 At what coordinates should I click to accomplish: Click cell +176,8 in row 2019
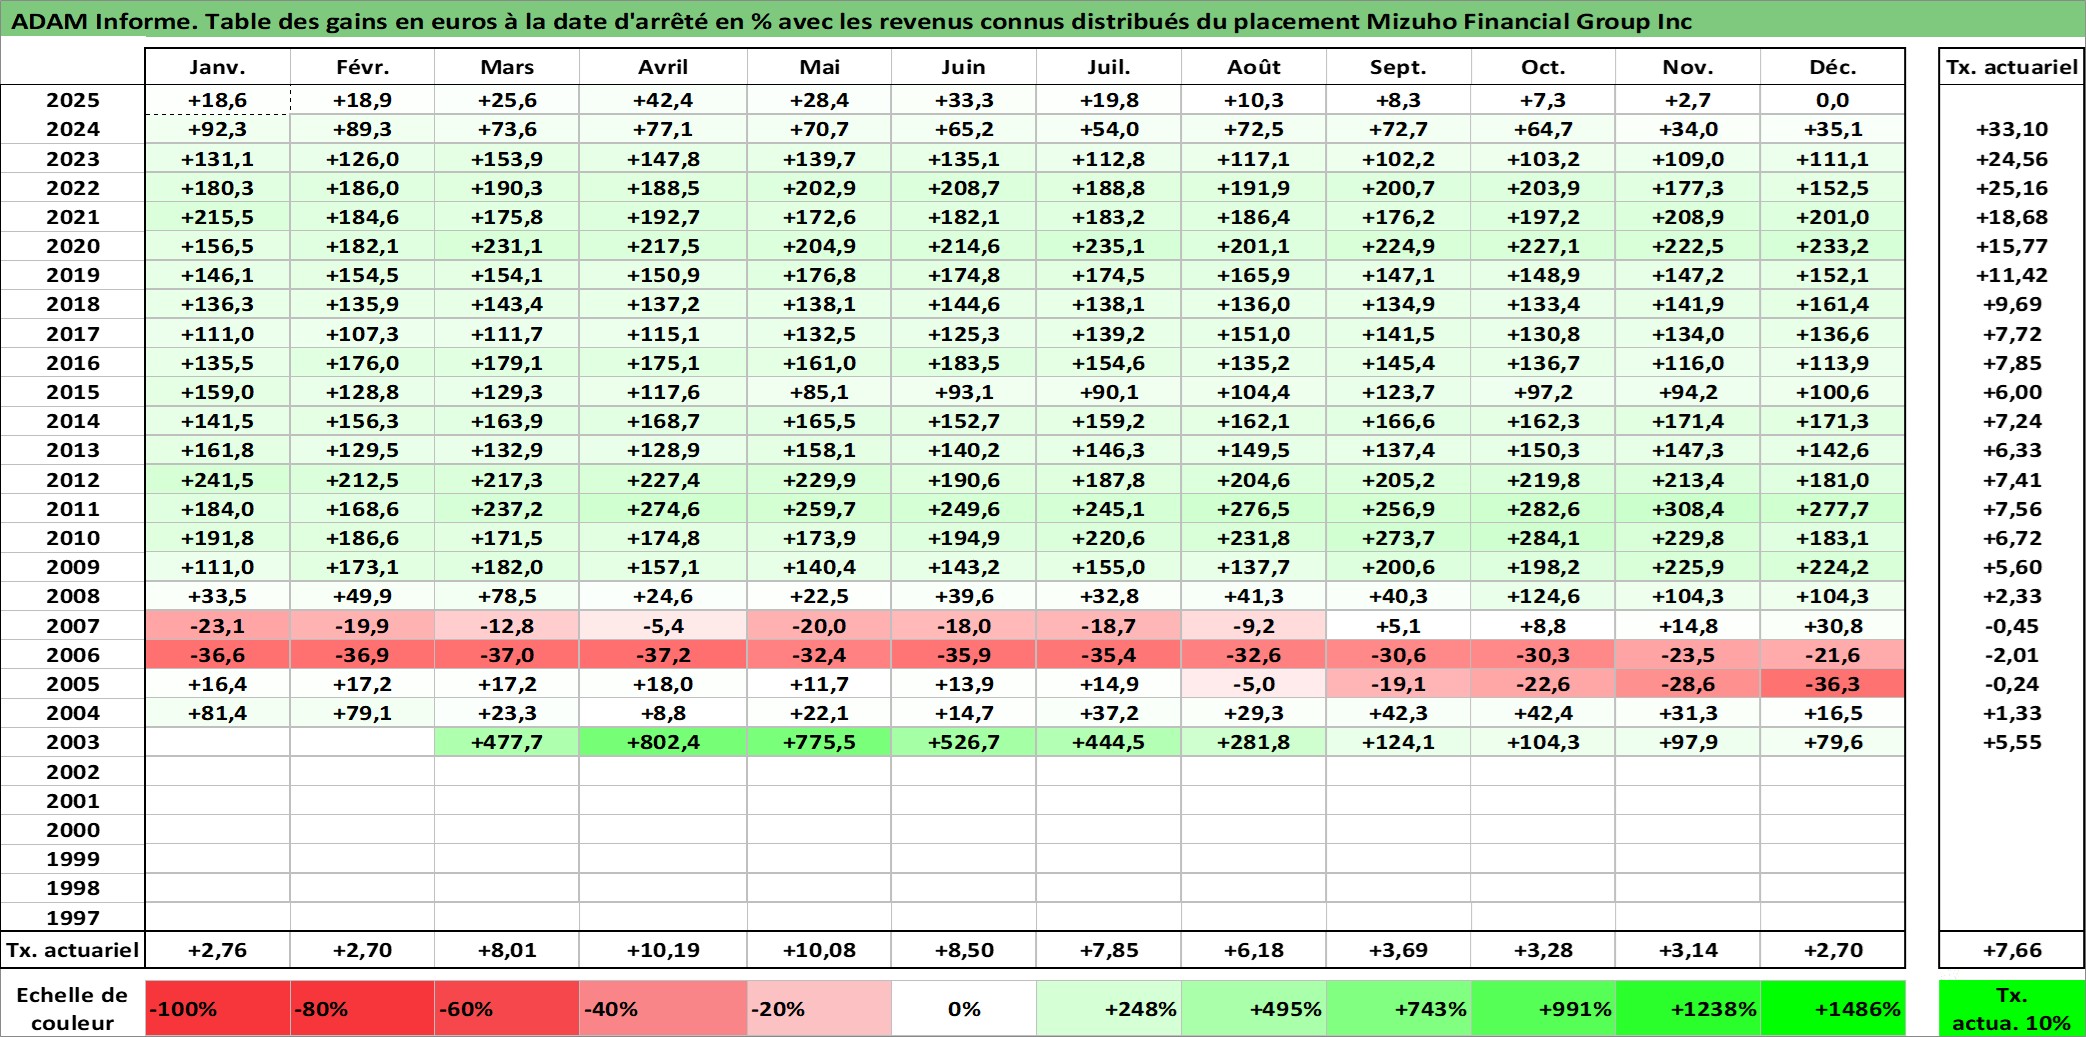pos(819,275)
